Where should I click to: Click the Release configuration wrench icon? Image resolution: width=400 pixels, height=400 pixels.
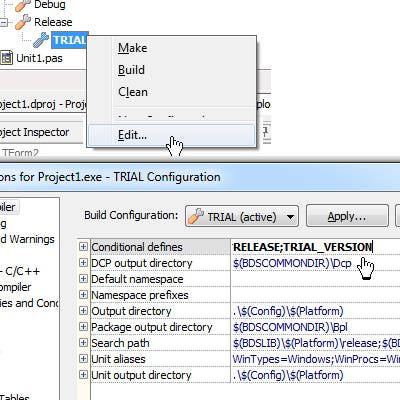pyautogui.click(x=23, y=22)
